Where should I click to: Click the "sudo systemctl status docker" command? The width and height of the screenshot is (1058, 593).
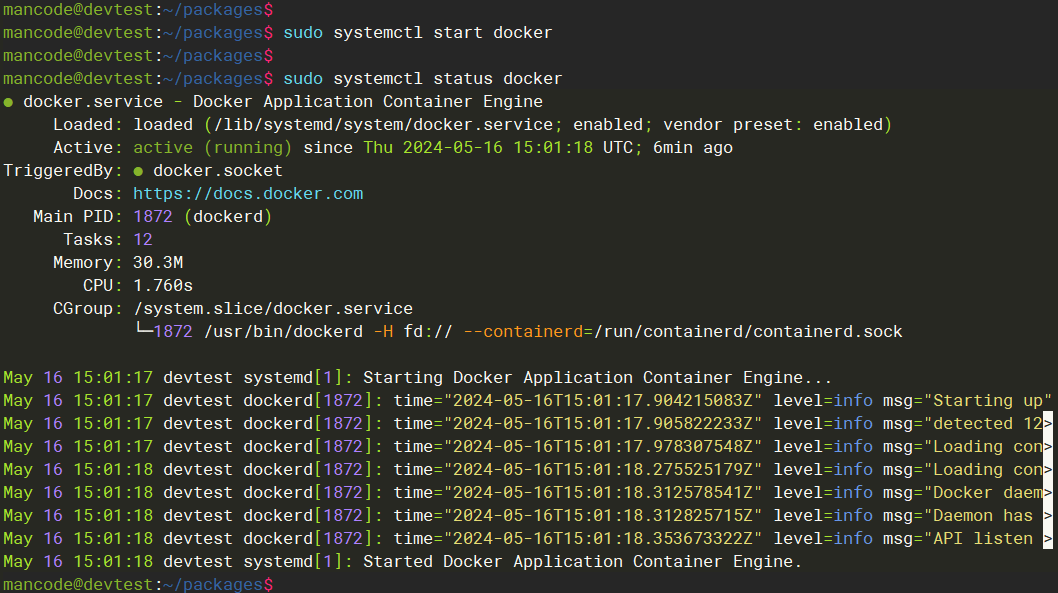[422, 79]
